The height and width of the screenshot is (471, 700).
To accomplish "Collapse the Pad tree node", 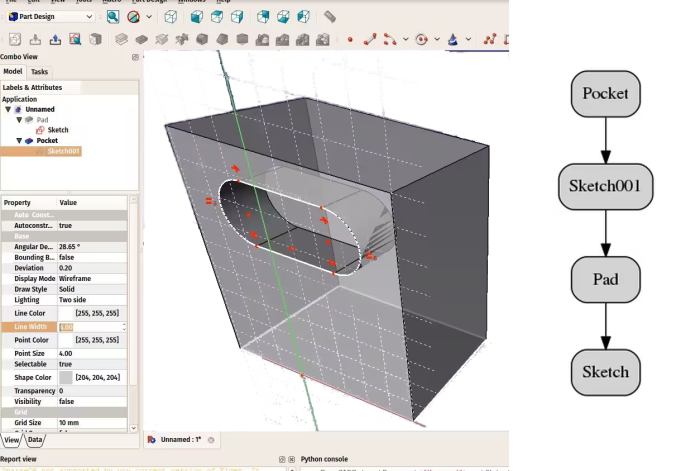I will pos(19,120).
